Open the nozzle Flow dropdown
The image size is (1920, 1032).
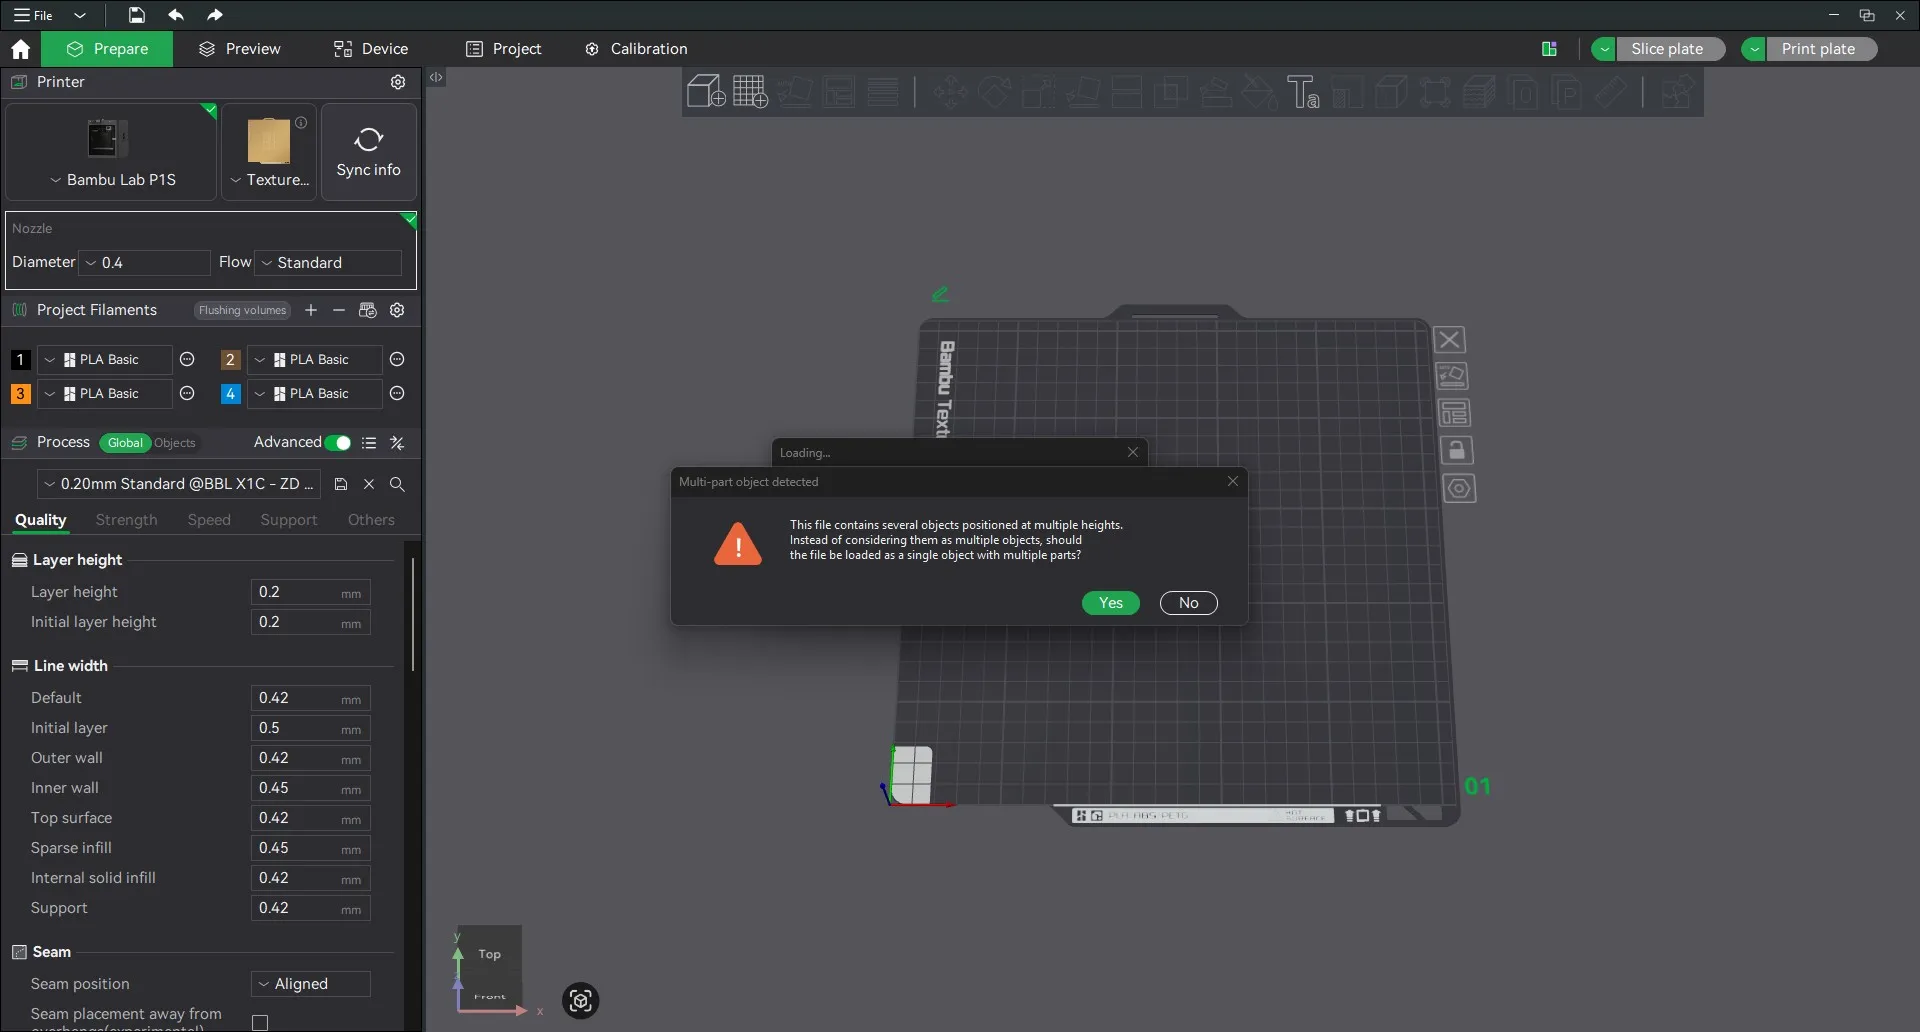tap(328, 263)
